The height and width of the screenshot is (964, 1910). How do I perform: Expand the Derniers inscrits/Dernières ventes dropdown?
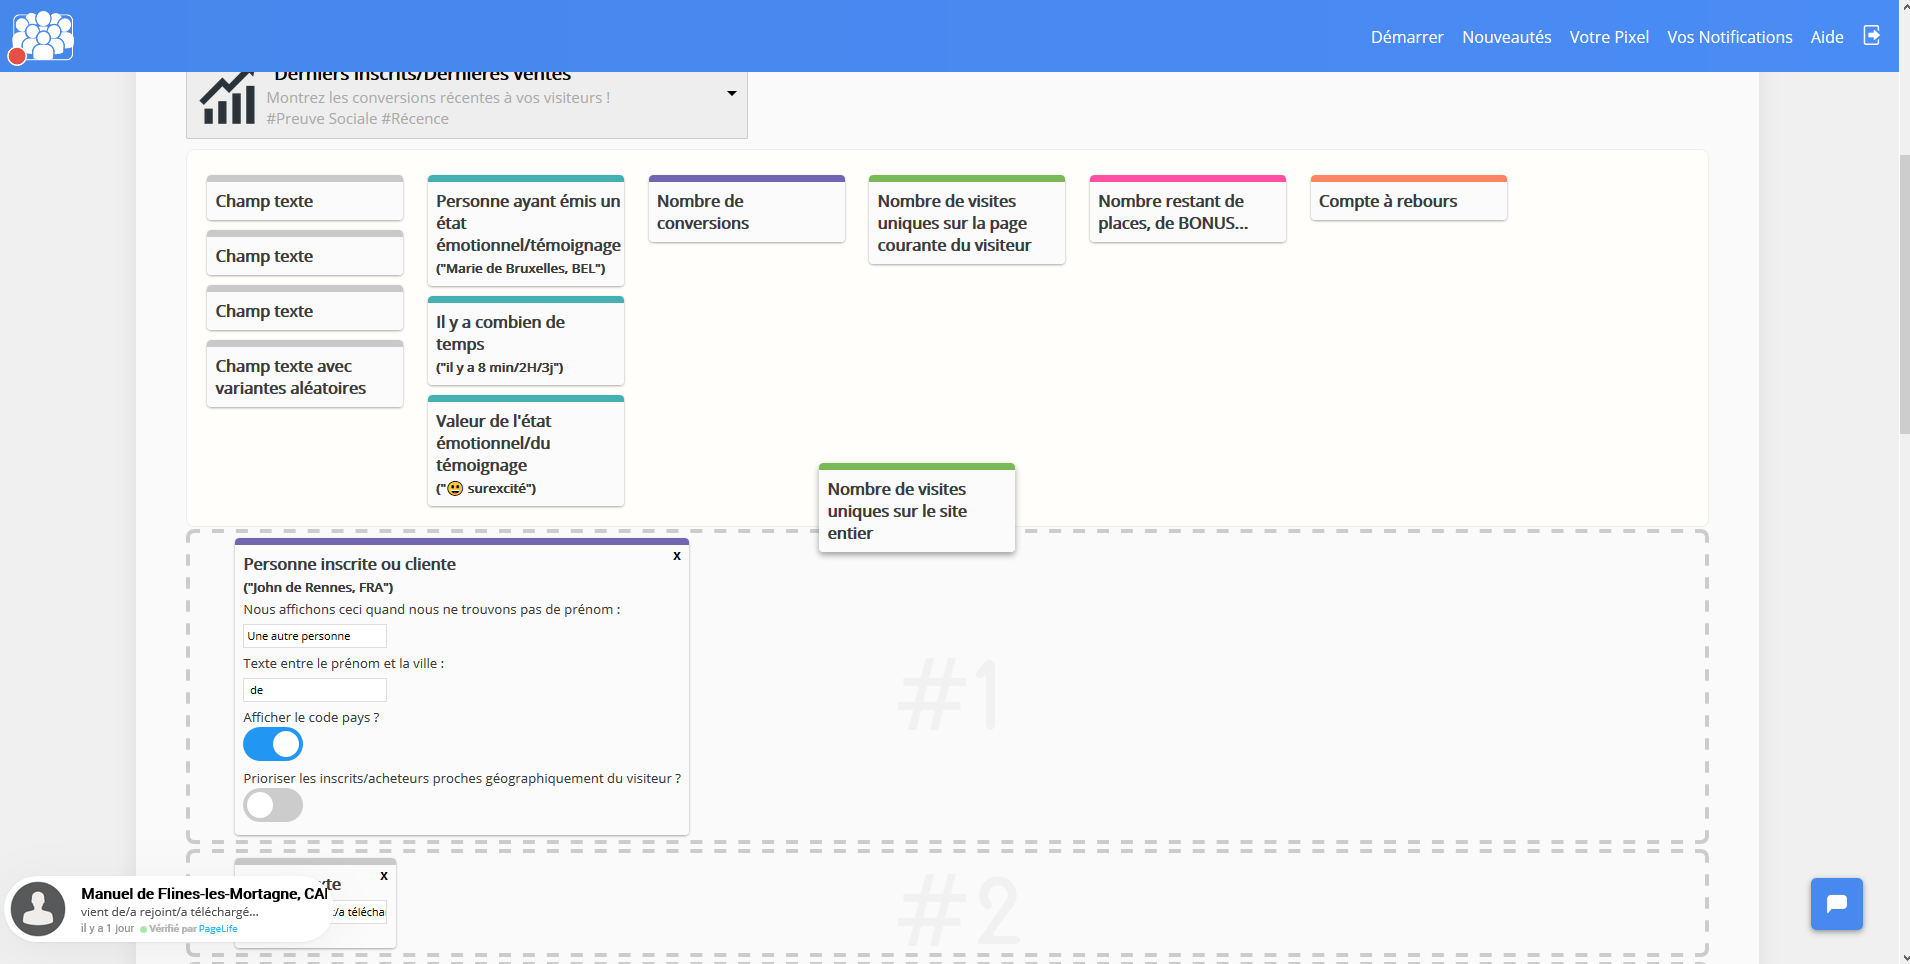click(x=732, y=93)
